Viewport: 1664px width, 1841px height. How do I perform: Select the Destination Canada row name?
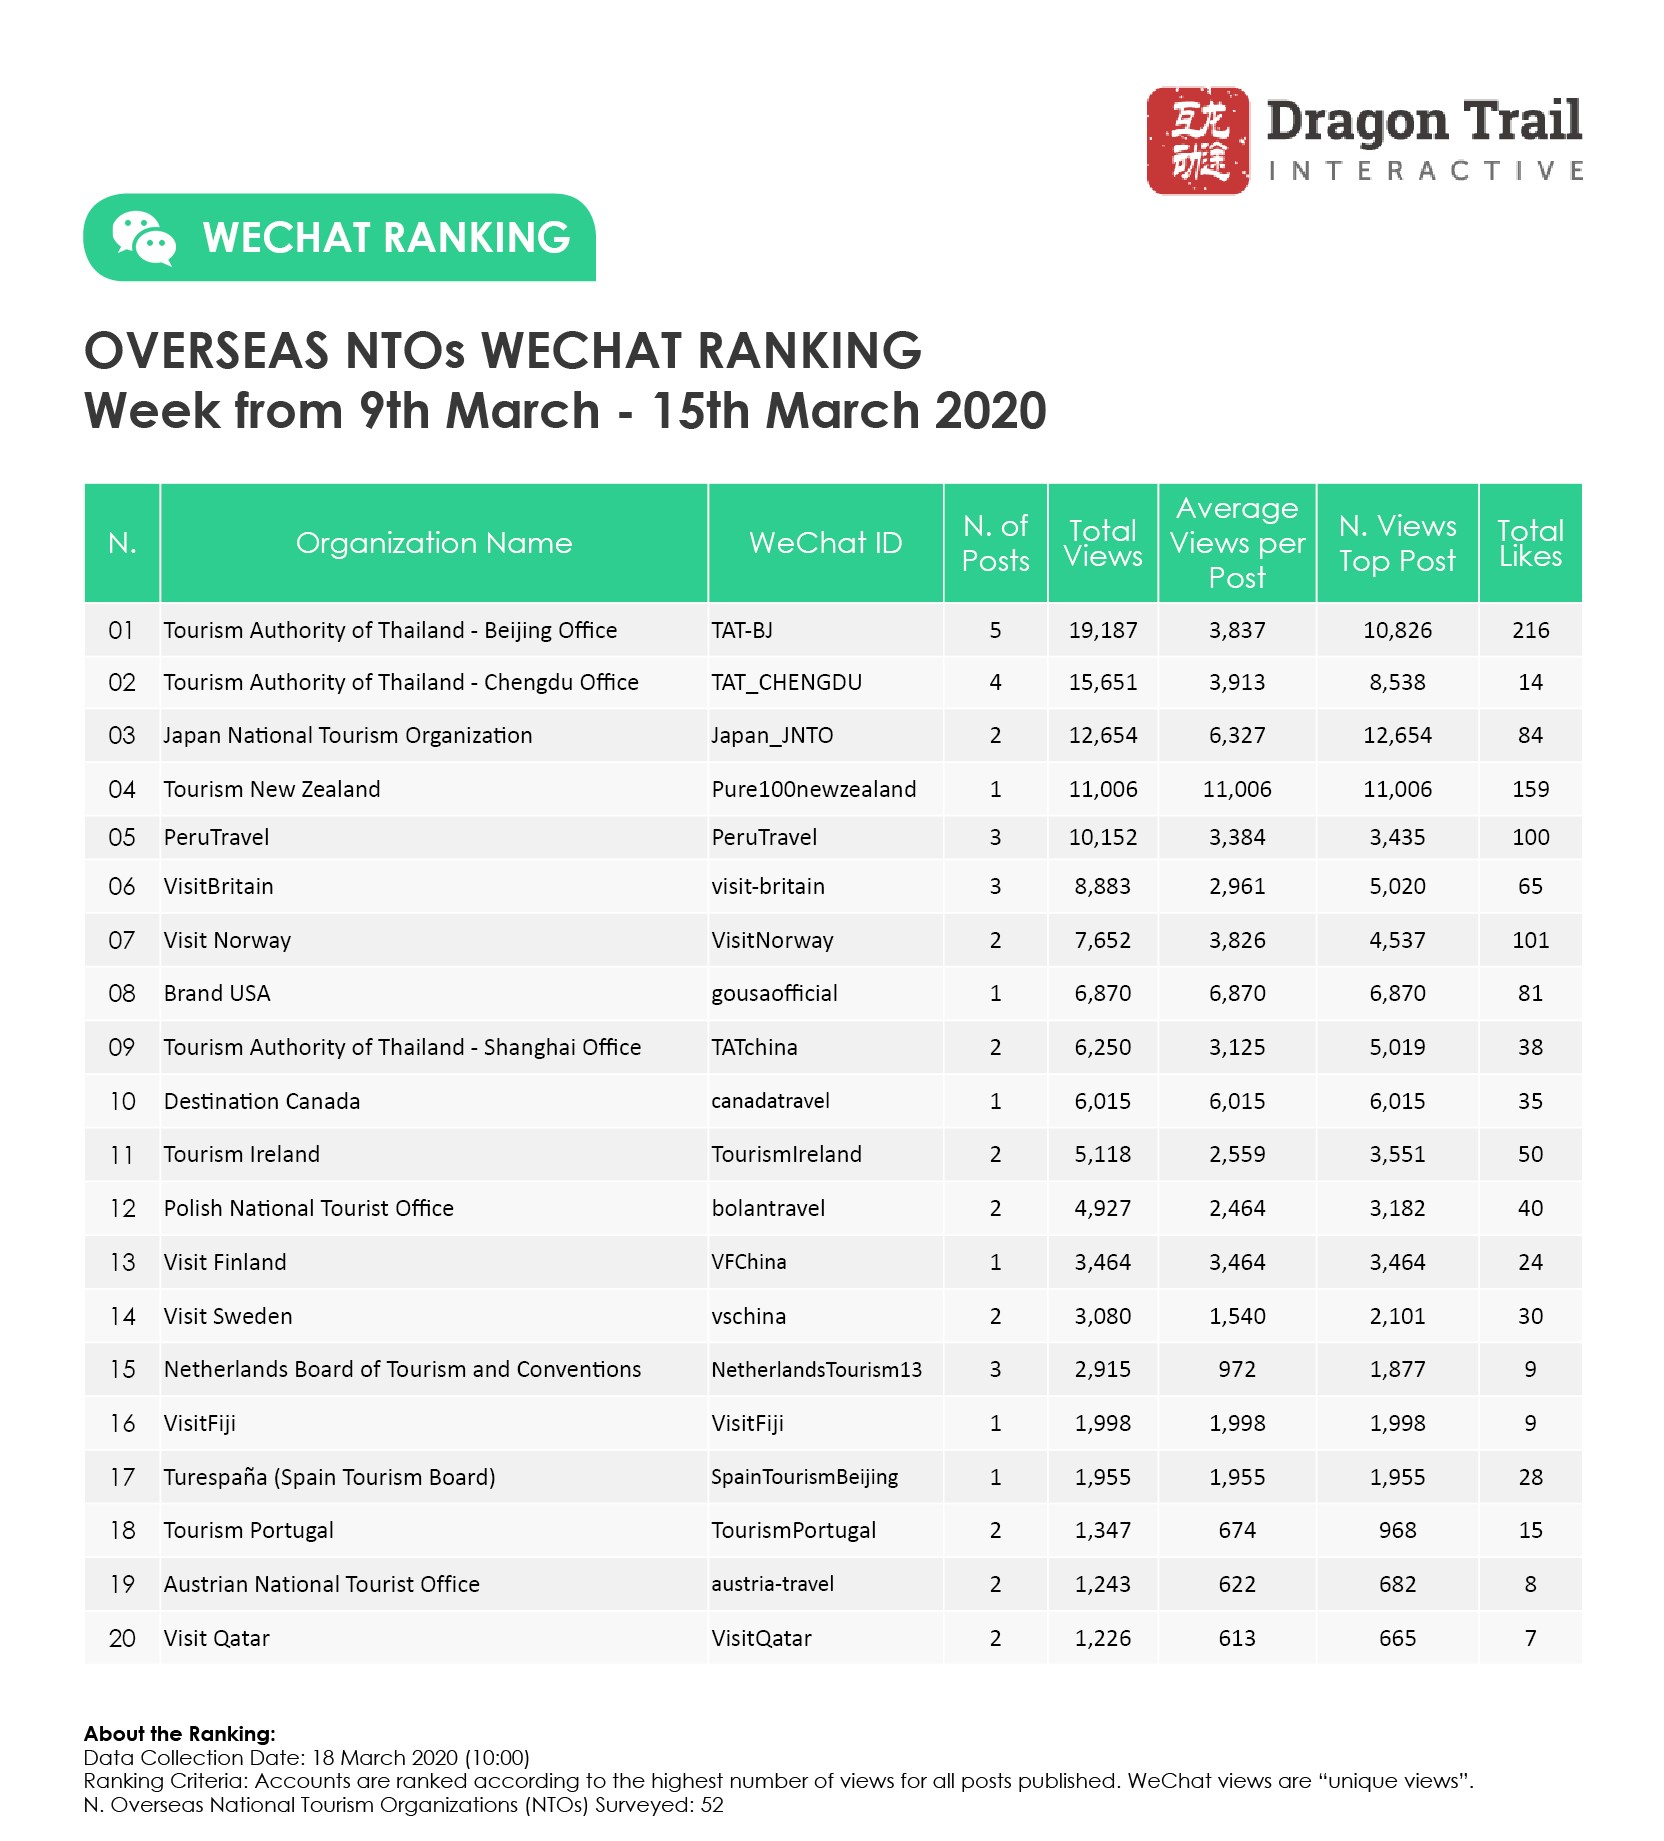pyautogui.click(x=262, y=1101)
